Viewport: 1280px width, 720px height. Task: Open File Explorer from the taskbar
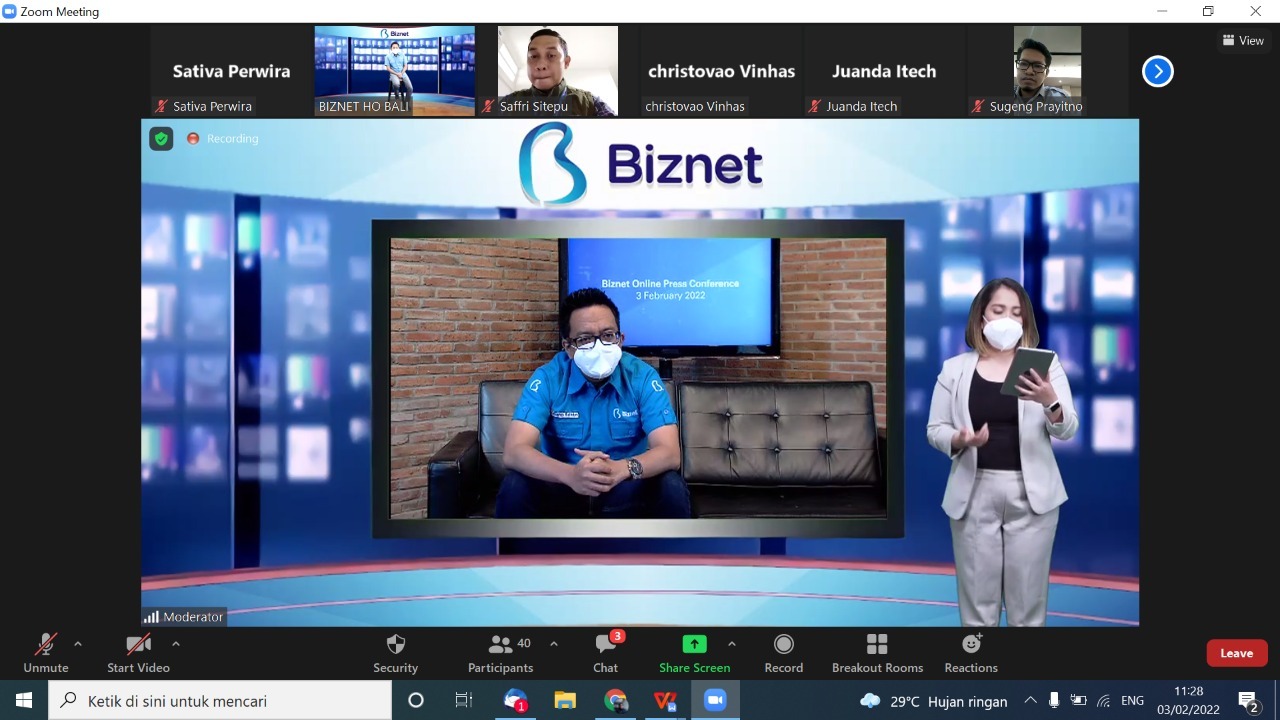pyautogui.click(x=565, y=701)
